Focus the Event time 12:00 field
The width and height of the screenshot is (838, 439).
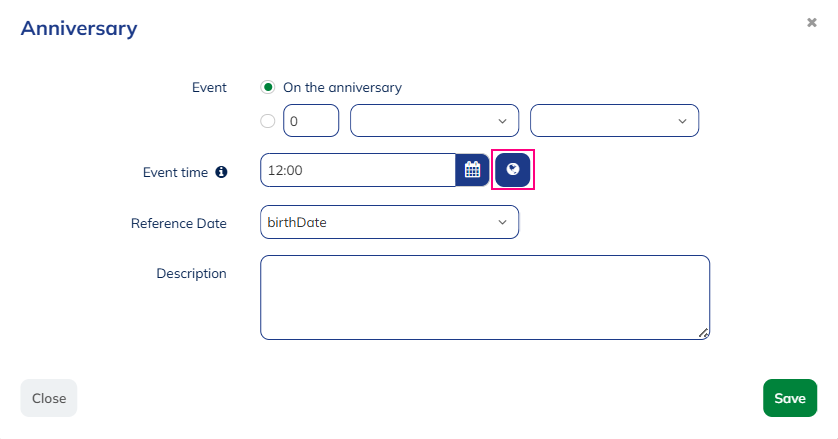coord(358,170)
